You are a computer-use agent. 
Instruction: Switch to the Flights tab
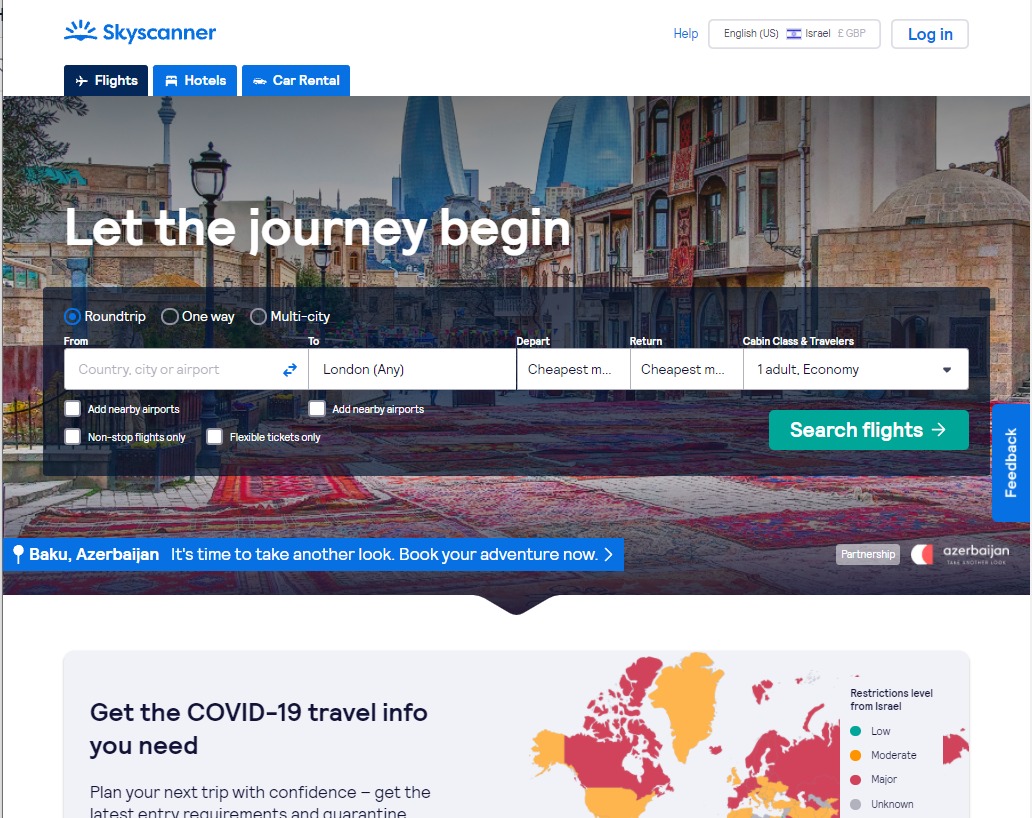tap(106, 80)
